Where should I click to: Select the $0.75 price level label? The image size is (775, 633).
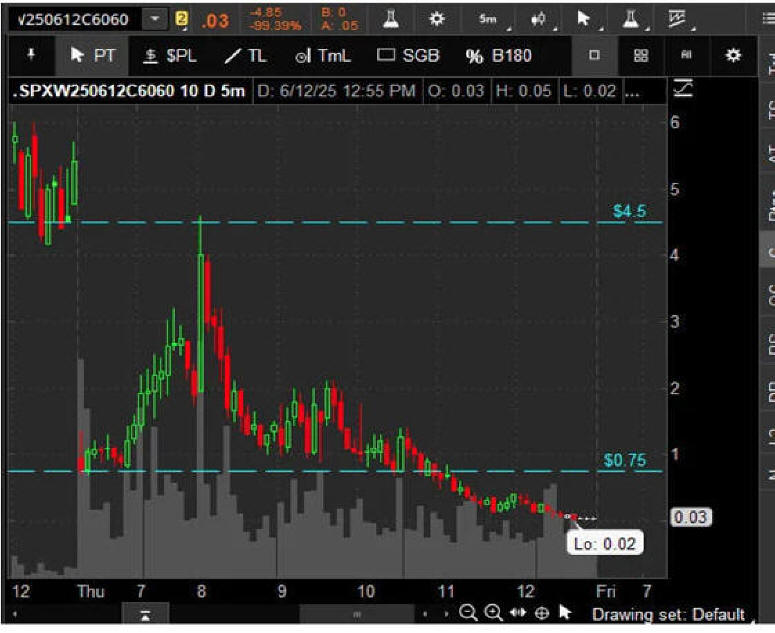click(x=625, y=461)
